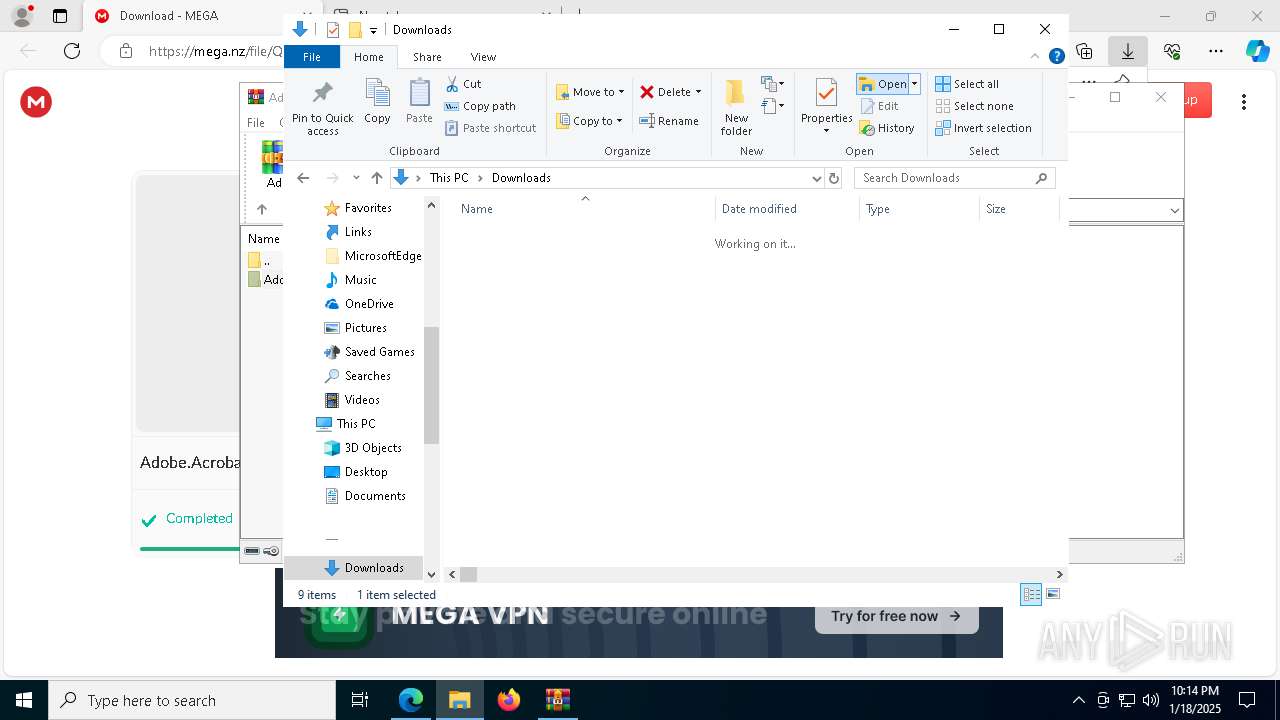This screenshot has width=1280, height=720.
Task: Open Edge downloads toolbar icon
Action: (1128, 51)
